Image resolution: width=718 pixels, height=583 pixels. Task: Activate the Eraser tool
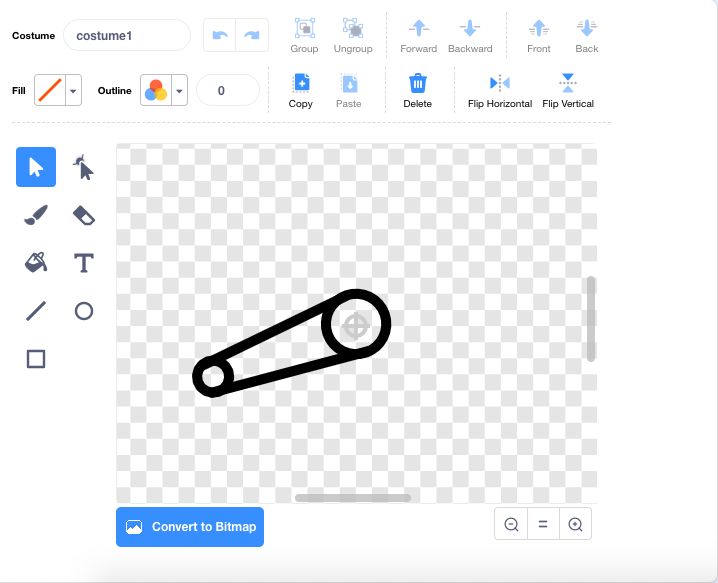[83, 215]
